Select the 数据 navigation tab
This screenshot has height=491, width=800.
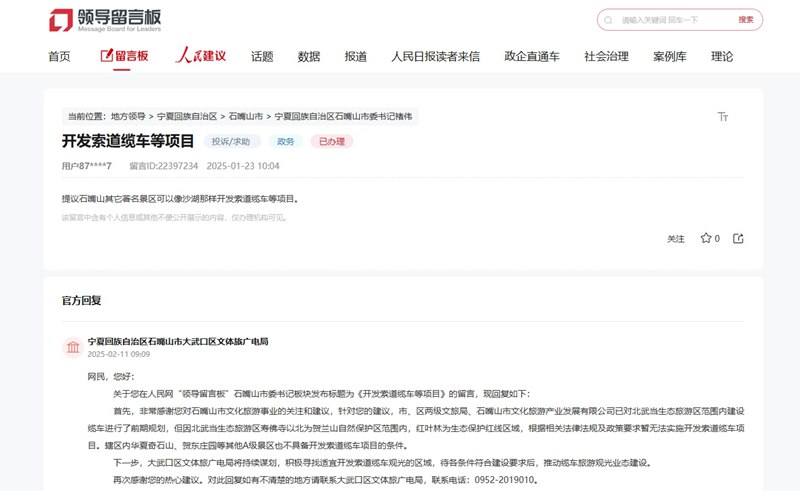[x=309, y=57]
